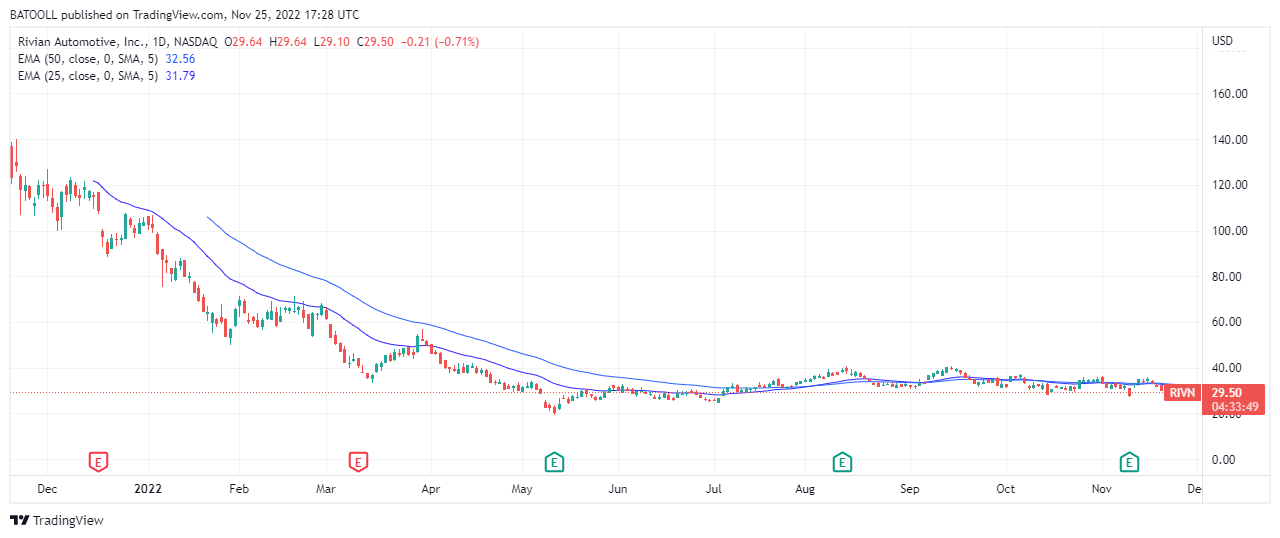
Task: Click the 0.00 price scale label
Action: pyautogui.click(x=1224, y=460)
